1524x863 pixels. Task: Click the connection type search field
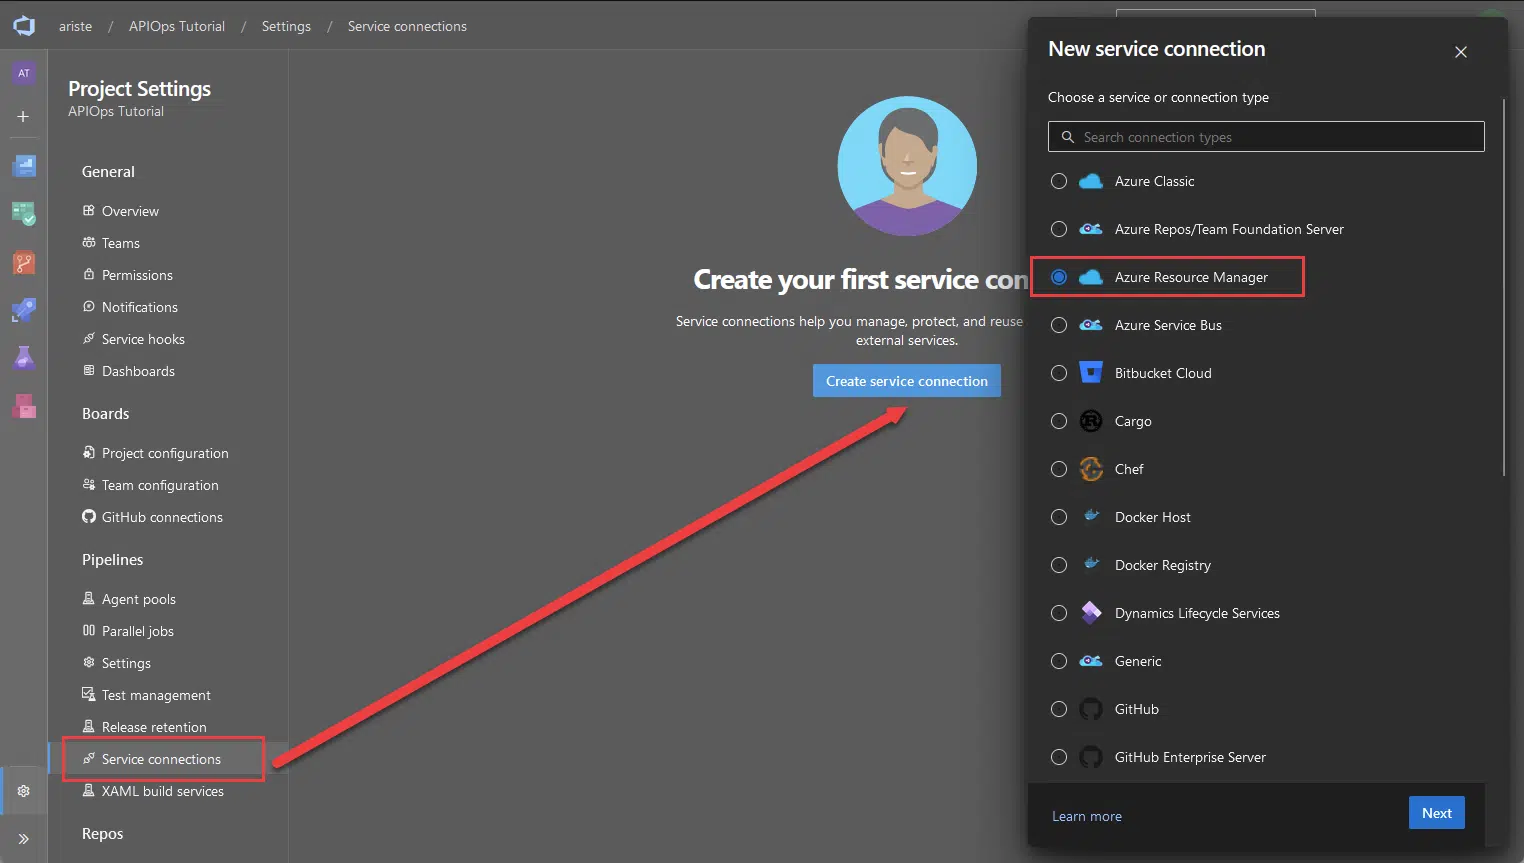(1265, 136)
